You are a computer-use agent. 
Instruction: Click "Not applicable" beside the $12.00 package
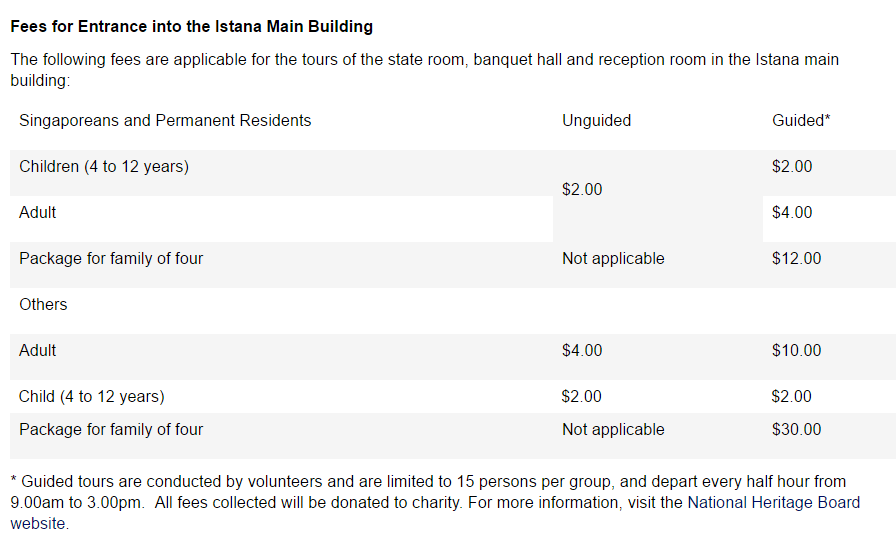tap(613, 258)
